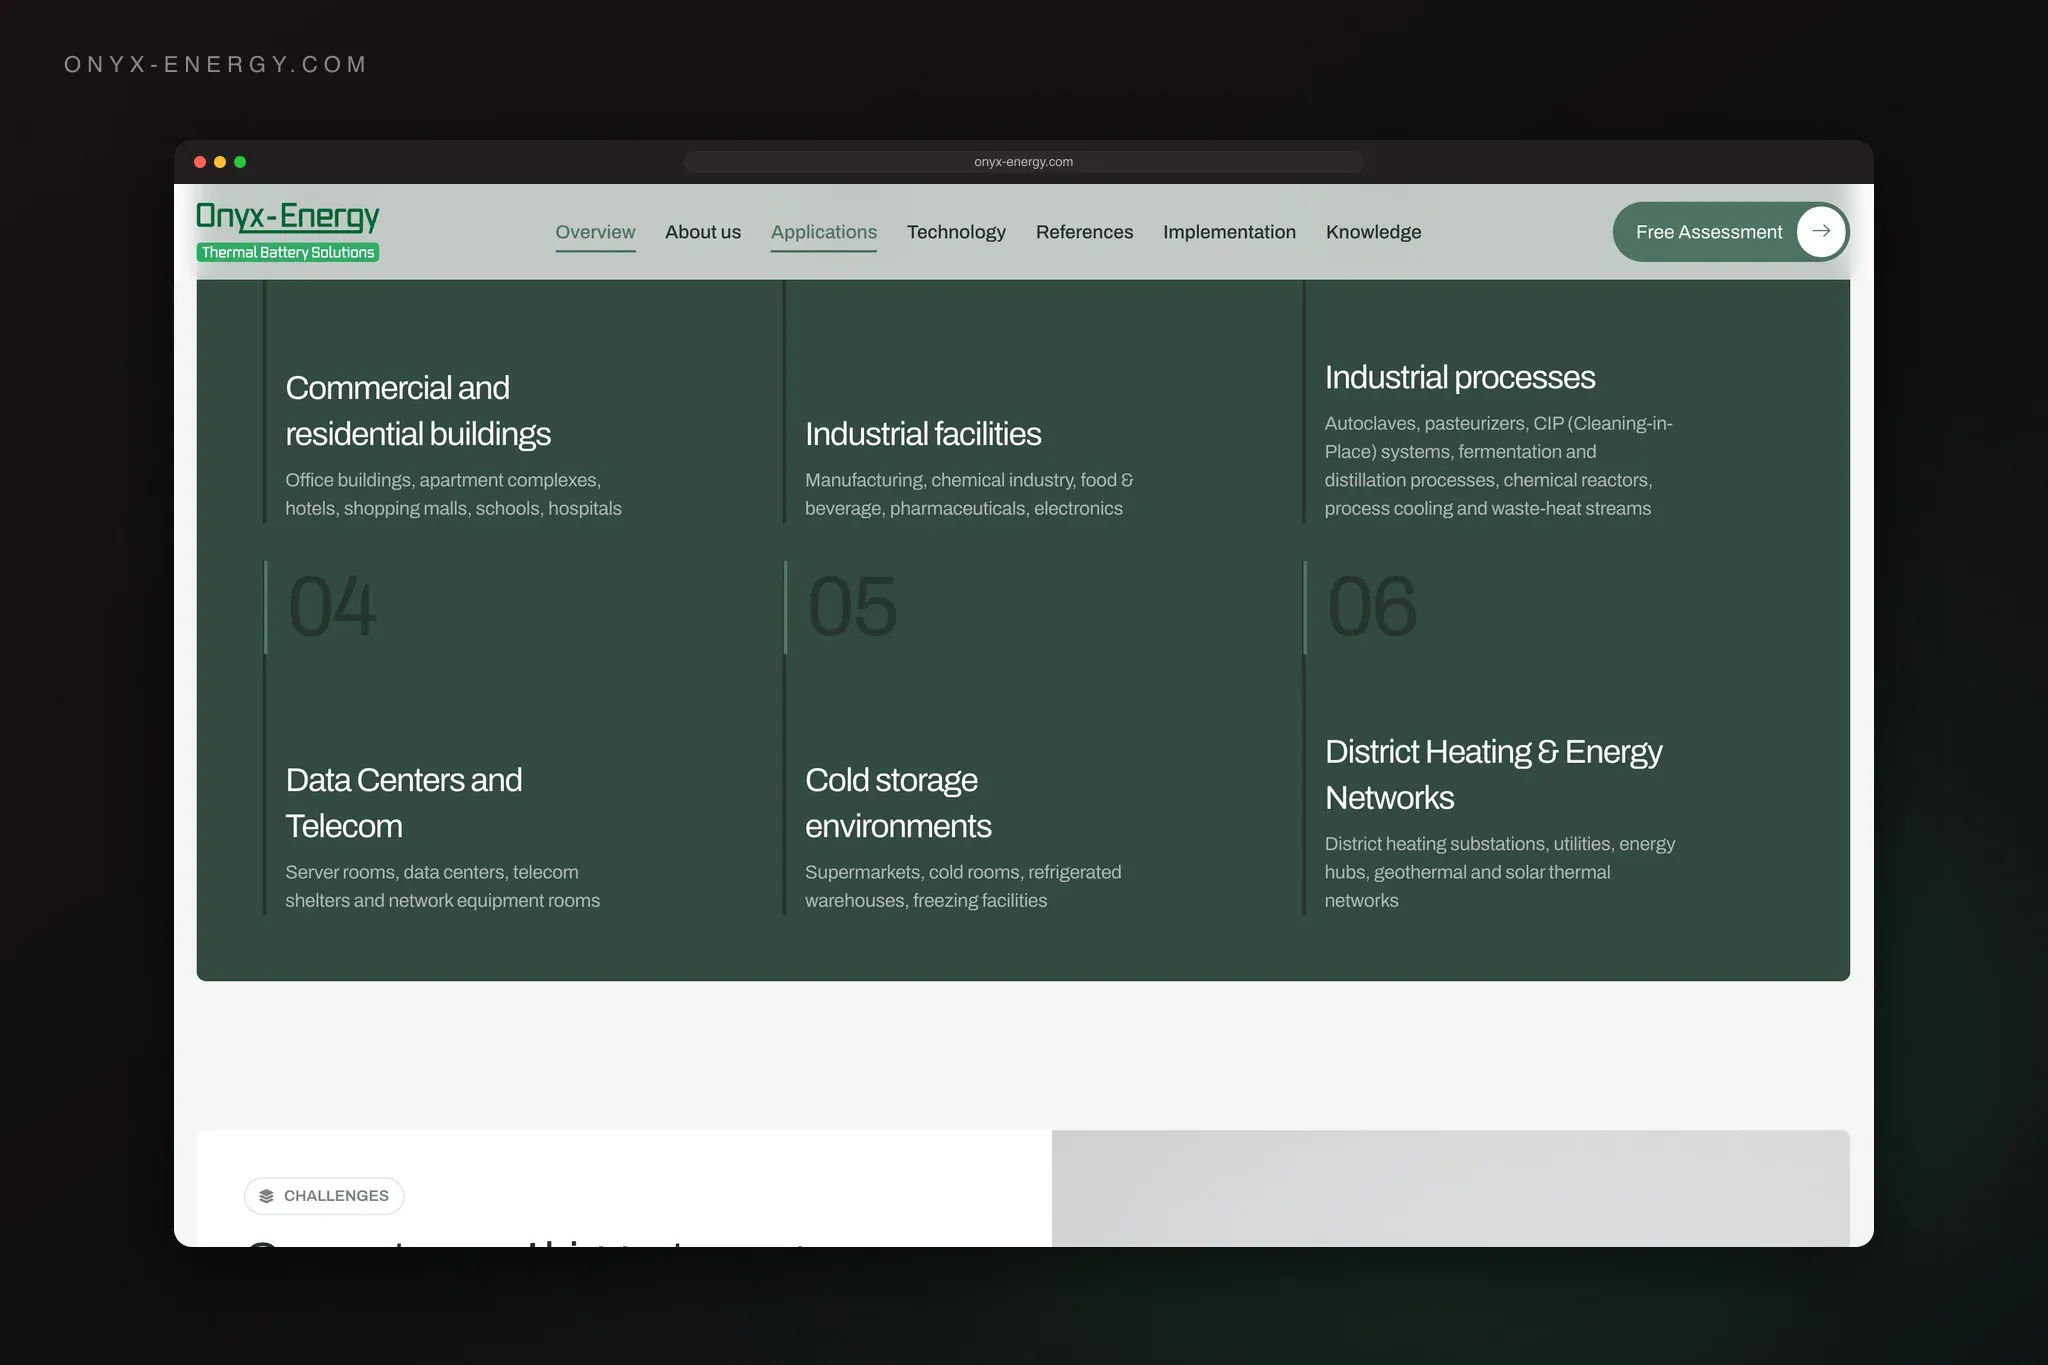This screenshot has height=1365, width=2048.
Task: Select the Applications nav item
Action: [824, 232]
